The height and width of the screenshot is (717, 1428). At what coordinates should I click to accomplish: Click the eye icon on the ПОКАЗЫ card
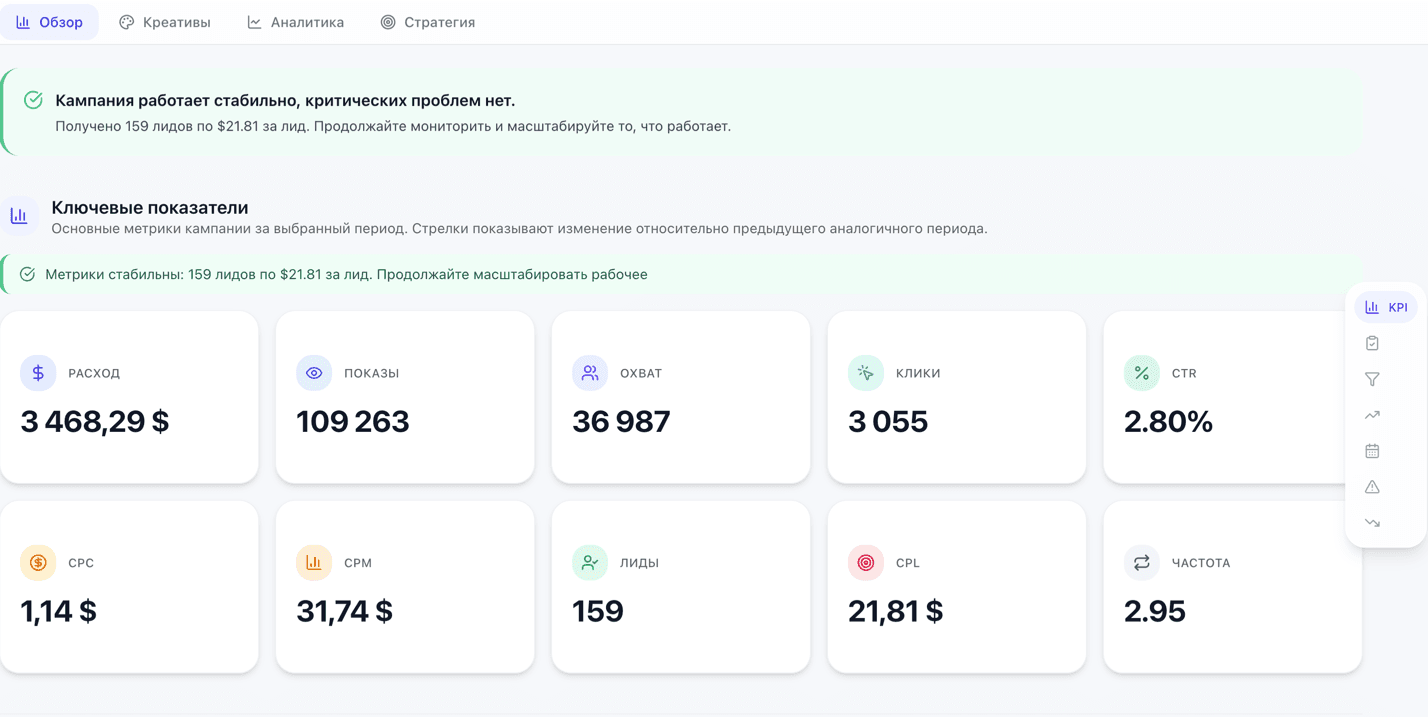pyautogui.click(x=314, y=373)
